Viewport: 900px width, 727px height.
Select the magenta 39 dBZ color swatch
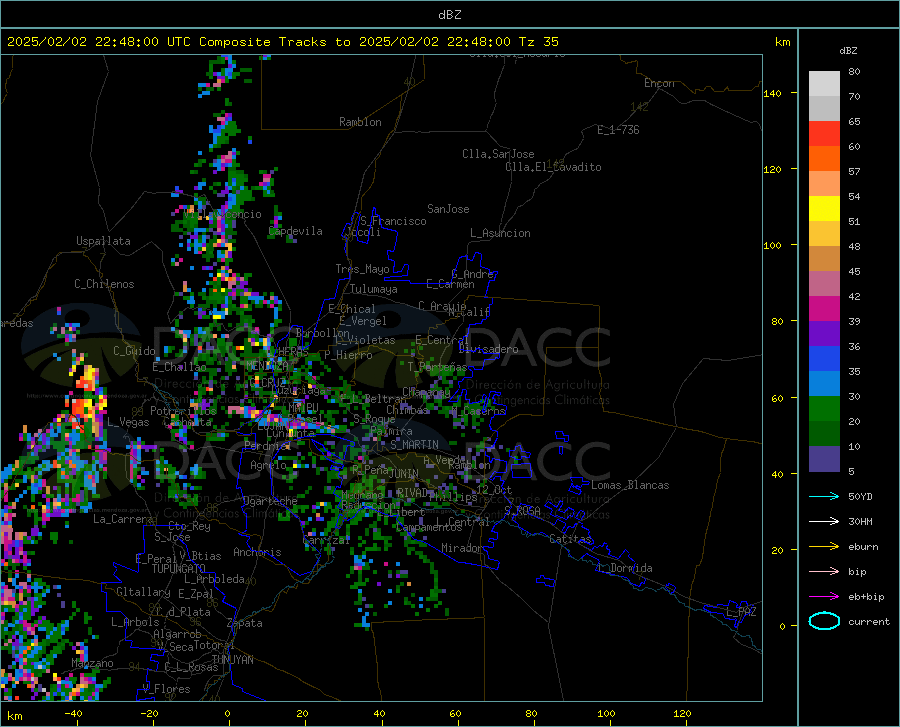[x=824, y=309]
